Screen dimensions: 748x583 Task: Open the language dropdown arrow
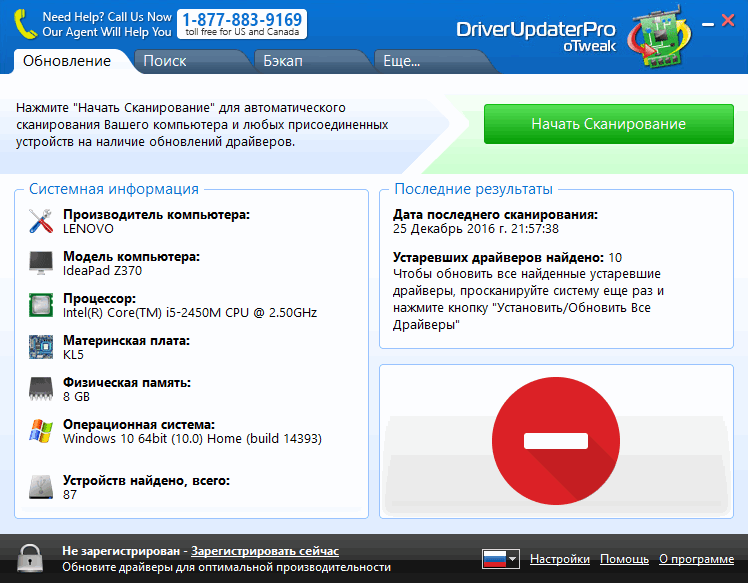[513, 559]
